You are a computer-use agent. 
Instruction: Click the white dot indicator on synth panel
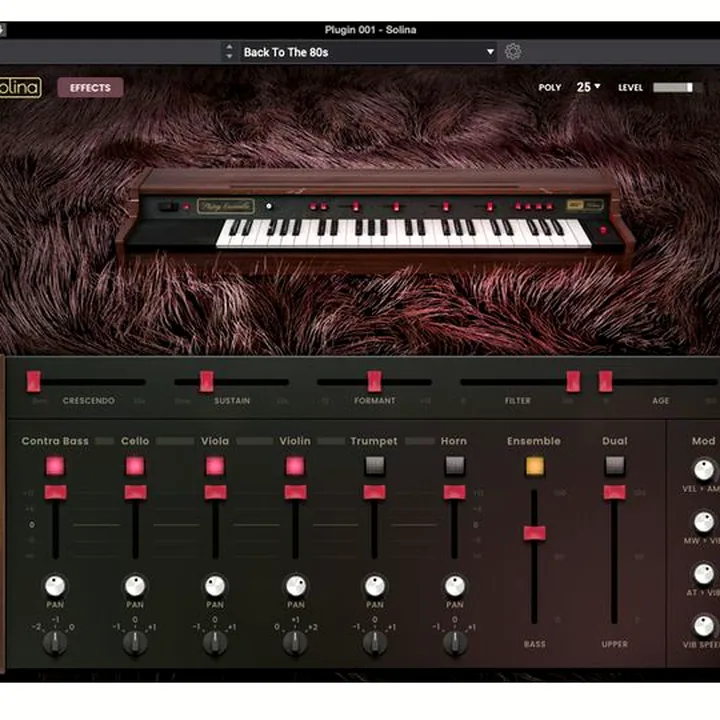(269, 206)
